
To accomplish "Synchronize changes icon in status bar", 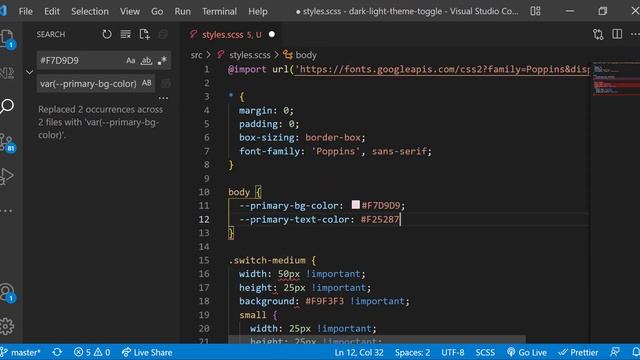I will (x=57, y=352).
